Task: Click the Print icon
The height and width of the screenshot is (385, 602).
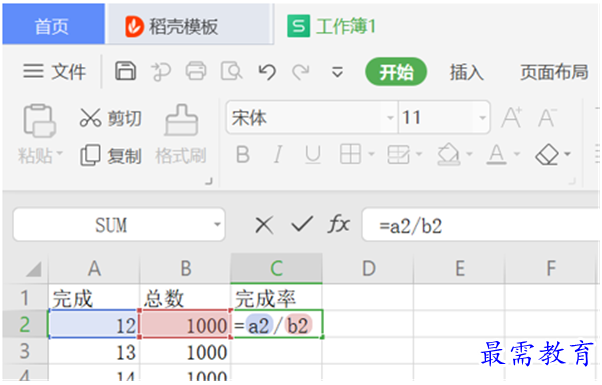Action: (196, 71)
